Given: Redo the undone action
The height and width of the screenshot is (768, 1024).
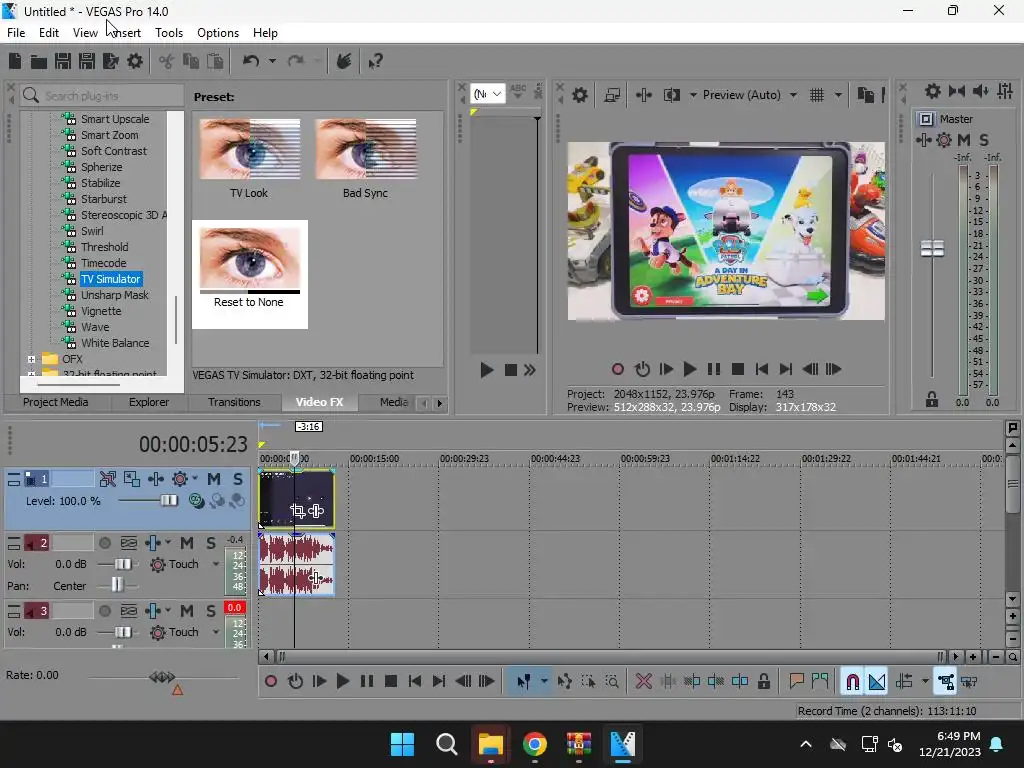Looking at the screenshot, I should coord(296,61).
